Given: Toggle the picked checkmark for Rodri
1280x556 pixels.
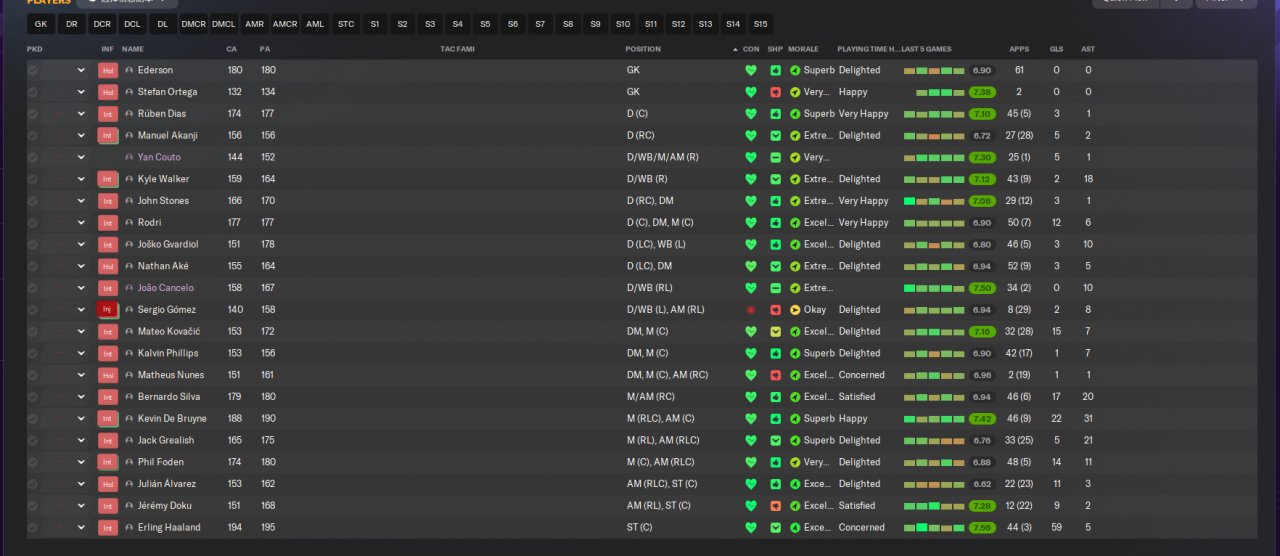Looking at the screenshot, I should (33, 223).
